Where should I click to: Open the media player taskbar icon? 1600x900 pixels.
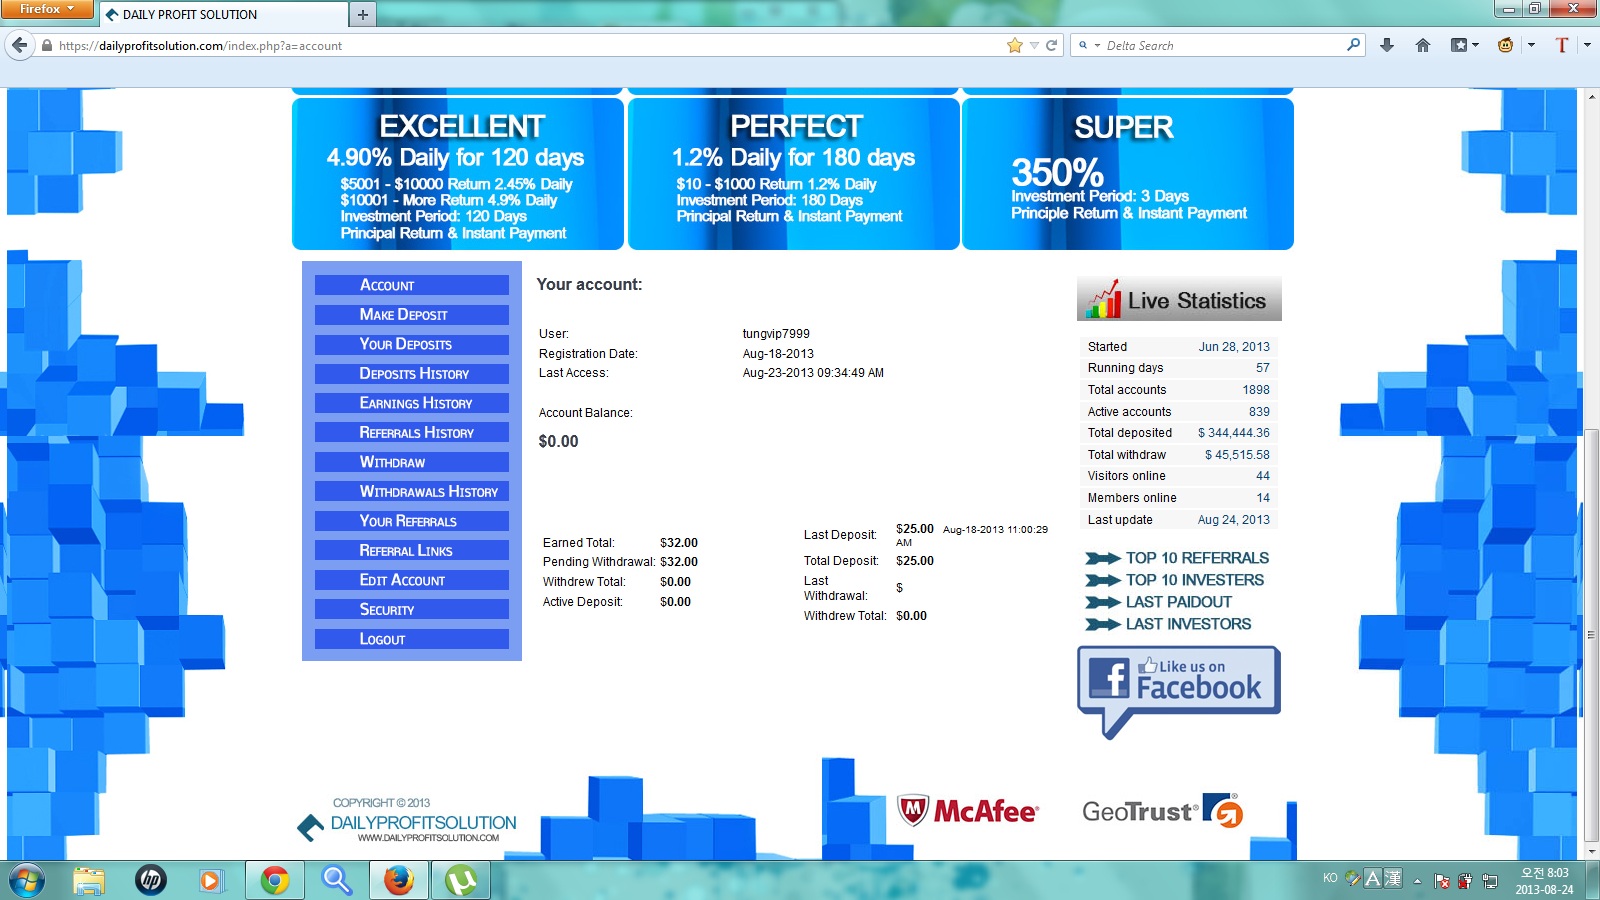(210, 880)
